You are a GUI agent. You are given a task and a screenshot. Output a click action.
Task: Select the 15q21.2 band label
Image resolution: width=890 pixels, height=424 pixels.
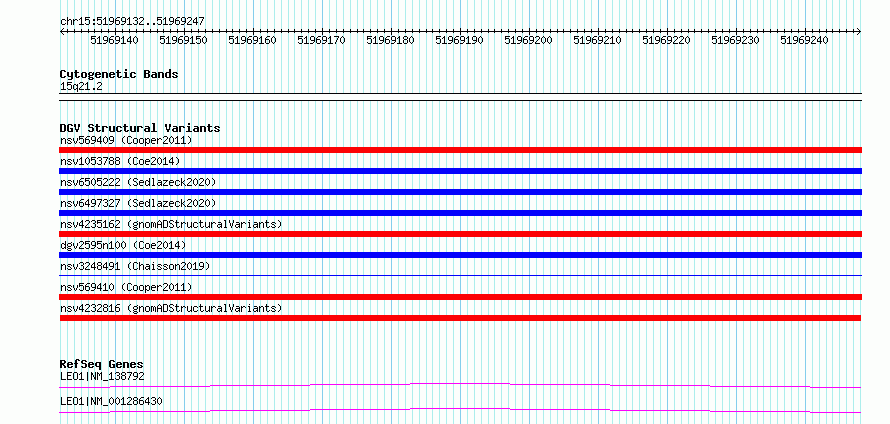(x=81, y=87)
